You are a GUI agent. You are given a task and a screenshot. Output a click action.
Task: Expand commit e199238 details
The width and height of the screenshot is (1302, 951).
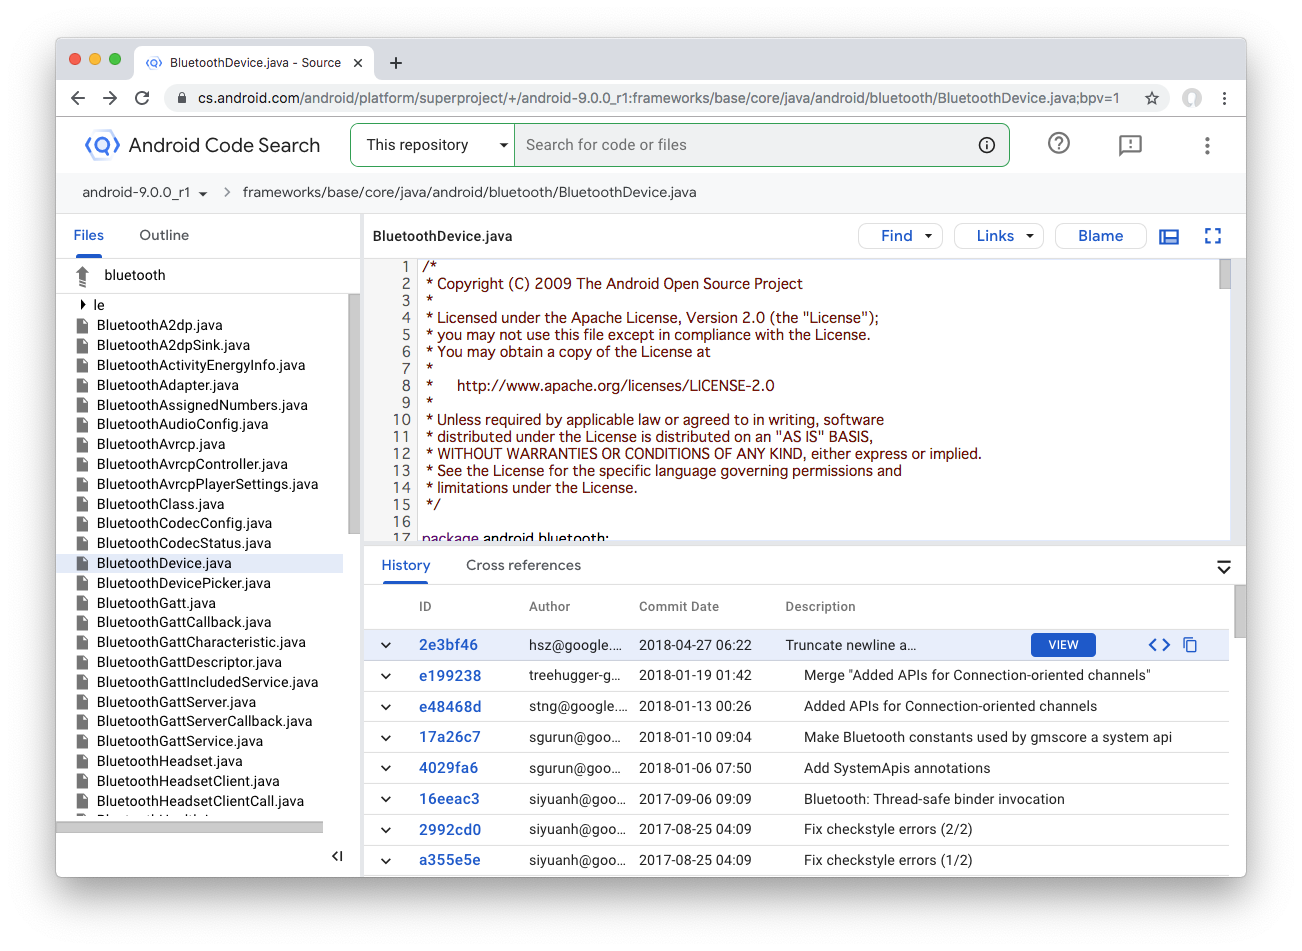click(386, 676)
